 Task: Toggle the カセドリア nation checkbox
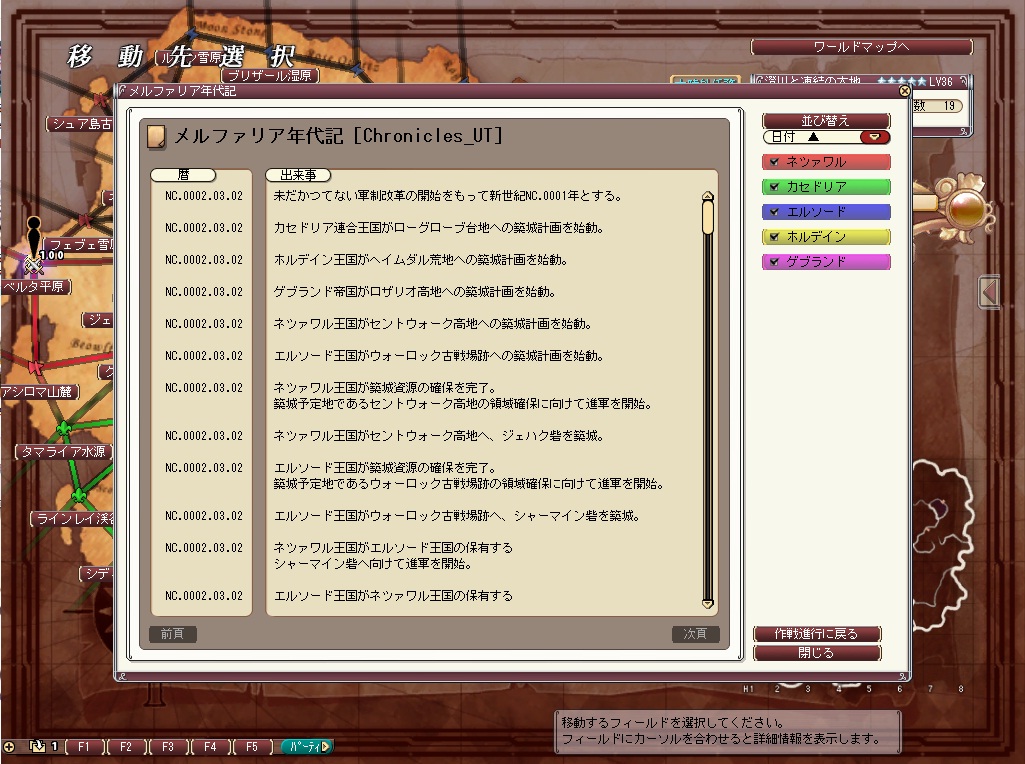tap(775, 187)
